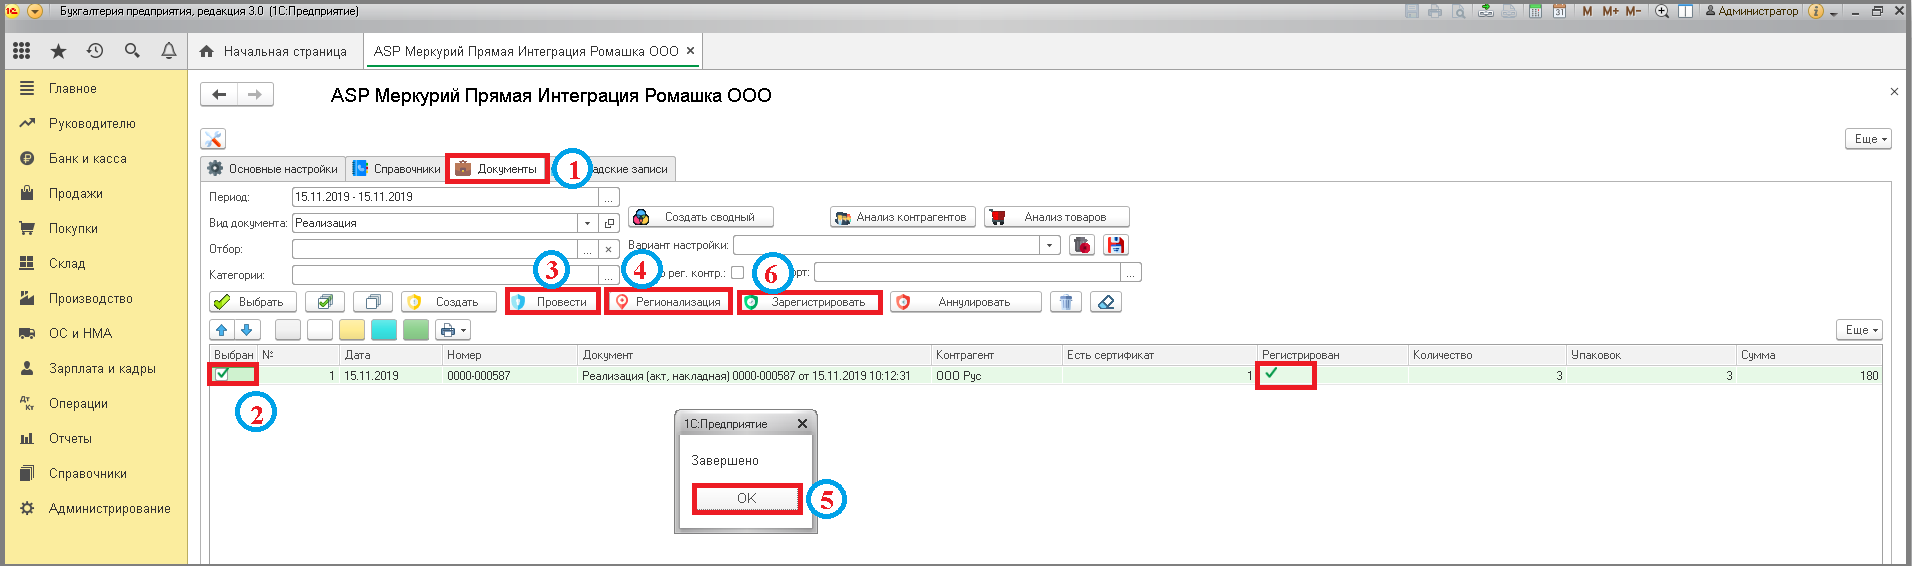1912x566 pixels.
Task: Open the Склад section in sidebar
Action: [x=67, y=263]
